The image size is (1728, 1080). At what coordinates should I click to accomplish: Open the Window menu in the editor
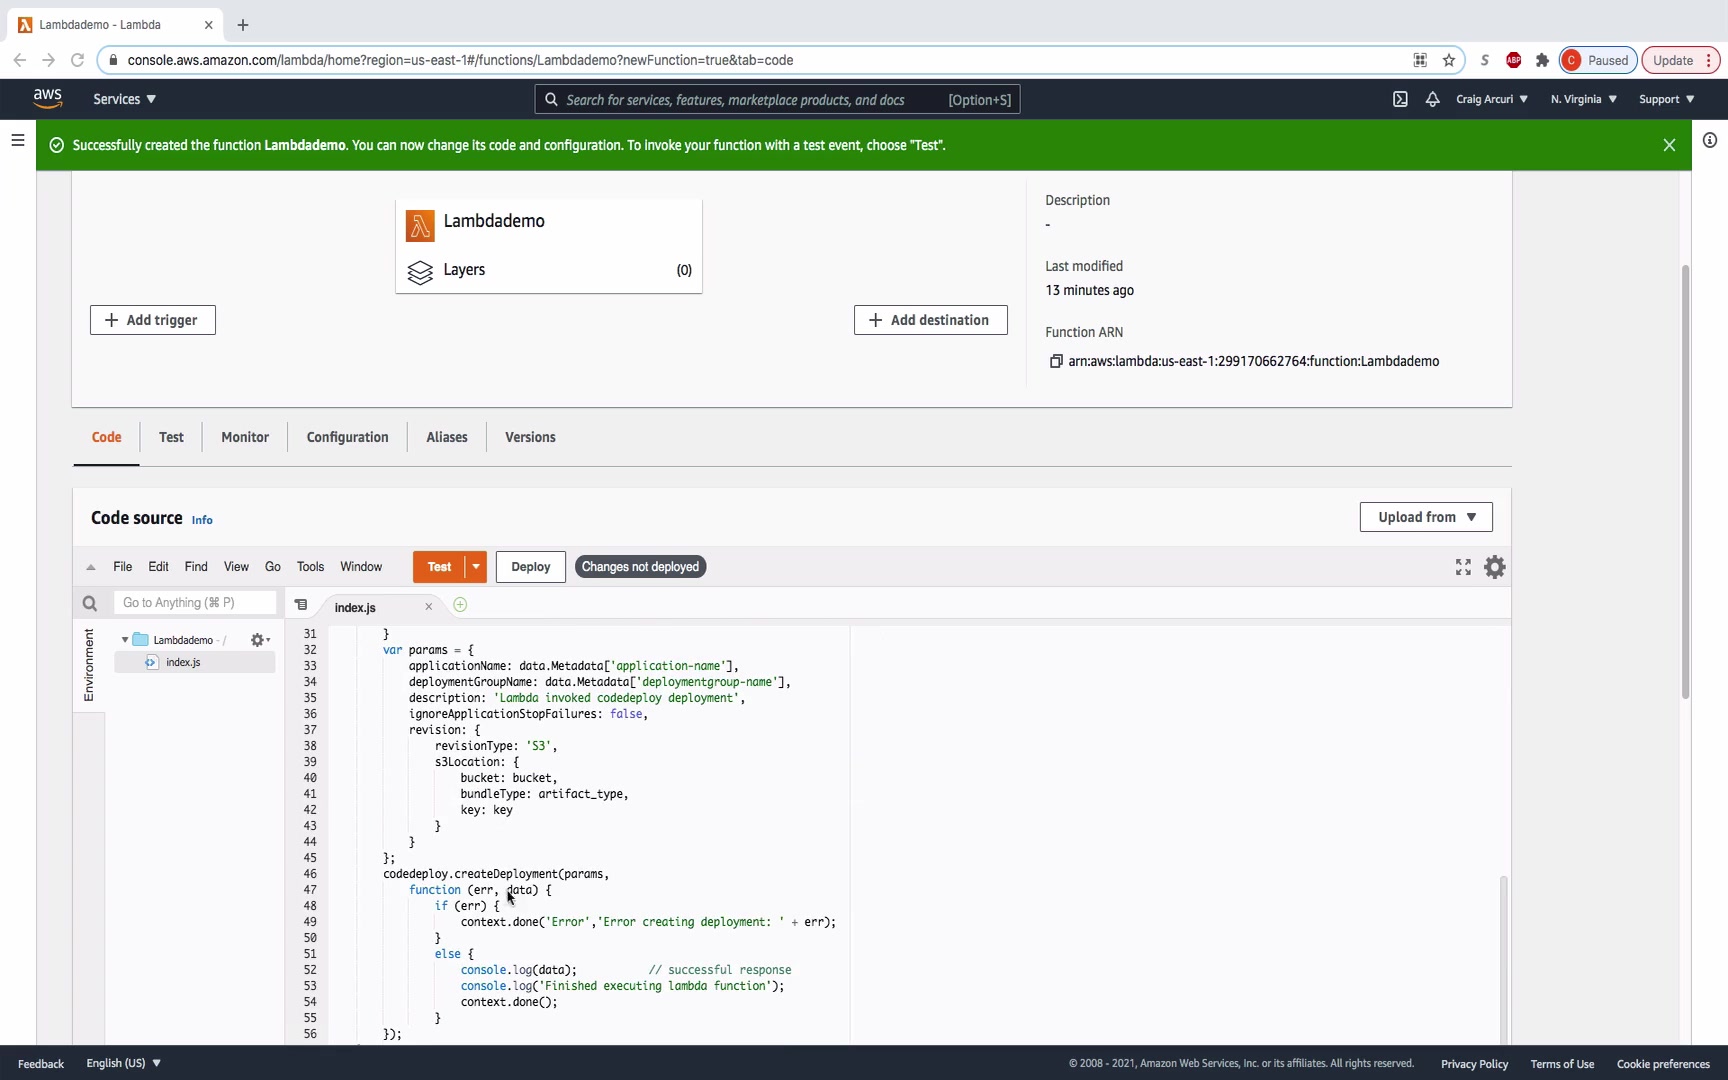pyautogui.click(x=361, y=567)
